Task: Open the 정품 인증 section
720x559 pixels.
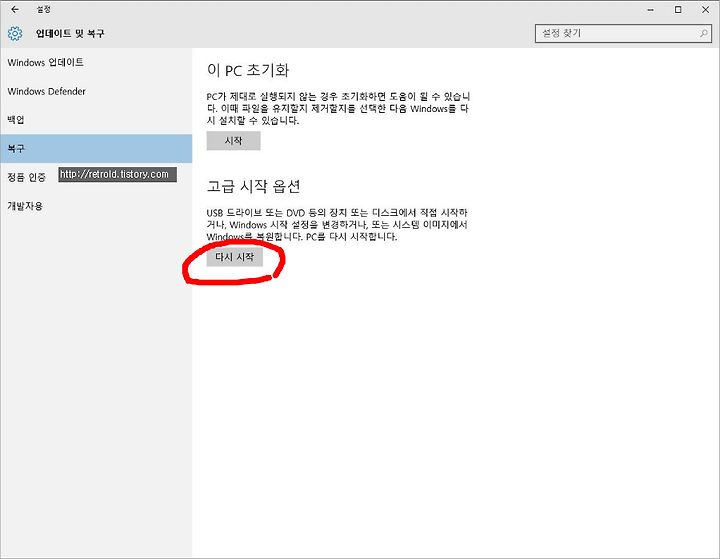Action: tap(26, 177)
